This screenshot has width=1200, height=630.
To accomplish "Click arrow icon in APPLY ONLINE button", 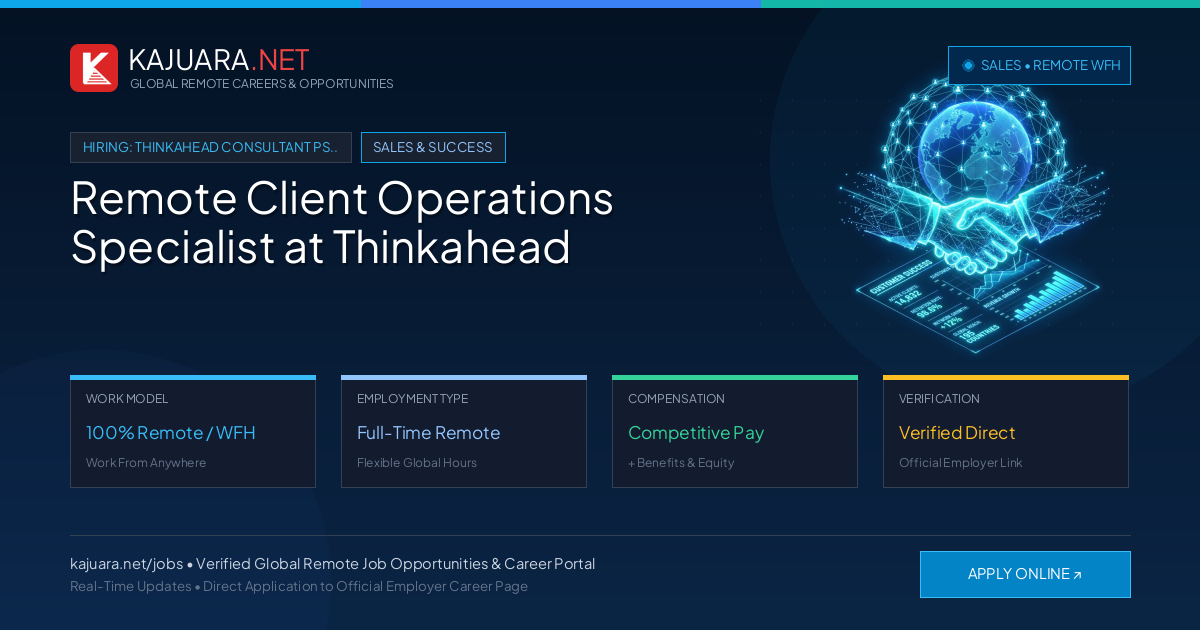I will pyautogui.click(x=1077, y=575).
